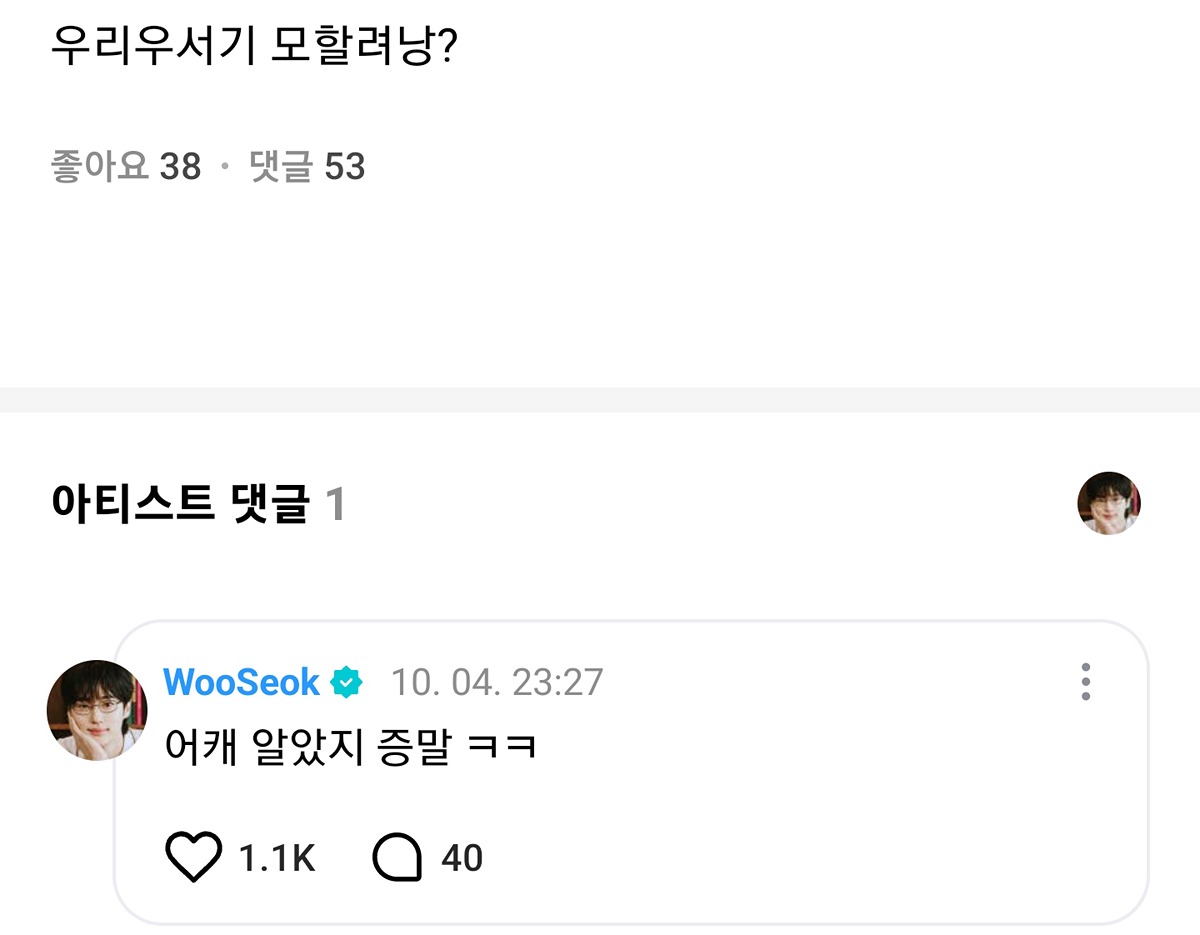The height and width of the screenshot is (935, 1200).
Task: Click the artist comment count 1
Action: click(x=335, y=505)
